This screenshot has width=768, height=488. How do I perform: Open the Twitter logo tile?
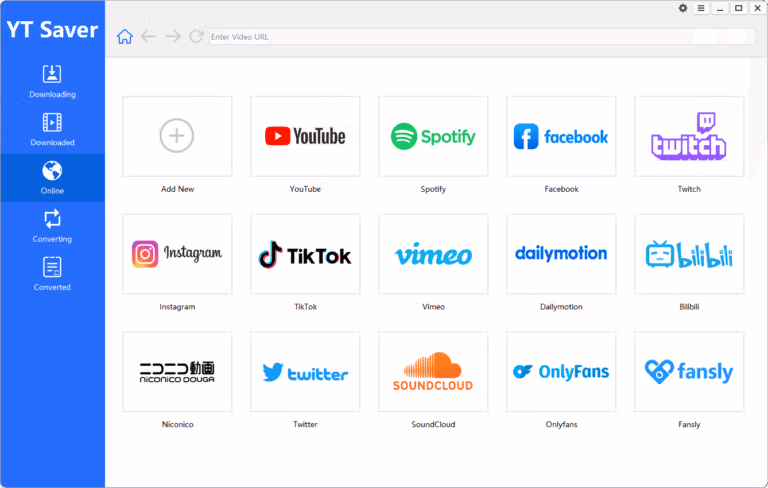(305, 371)
